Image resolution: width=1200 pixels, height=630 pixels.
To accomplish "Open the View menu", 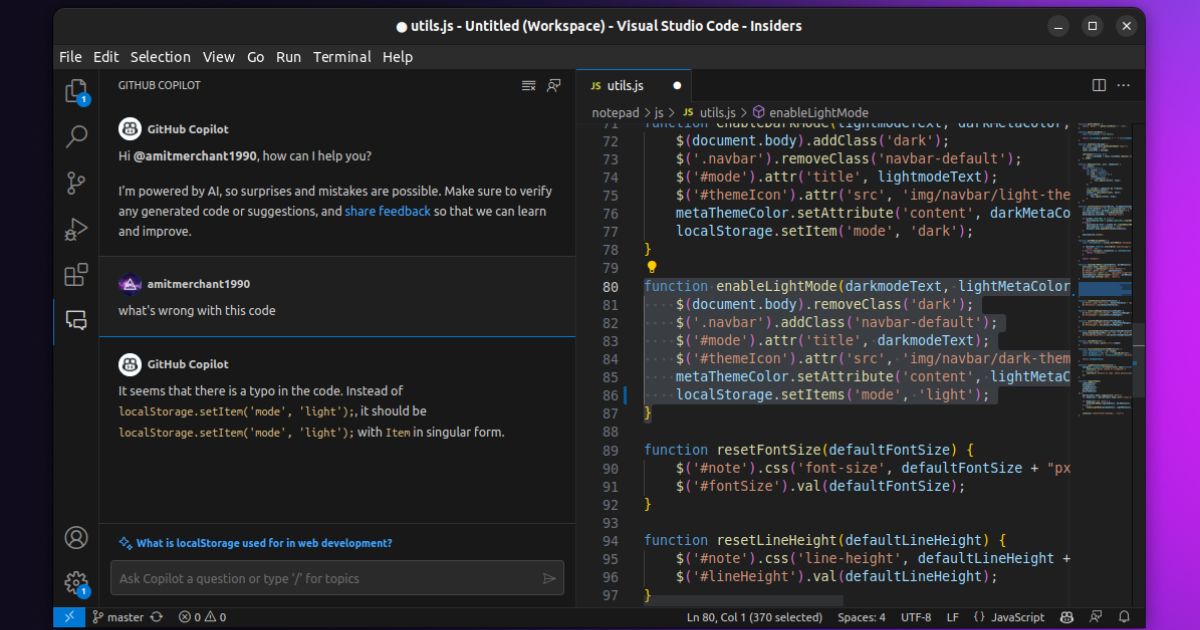I will click(218, 57).
